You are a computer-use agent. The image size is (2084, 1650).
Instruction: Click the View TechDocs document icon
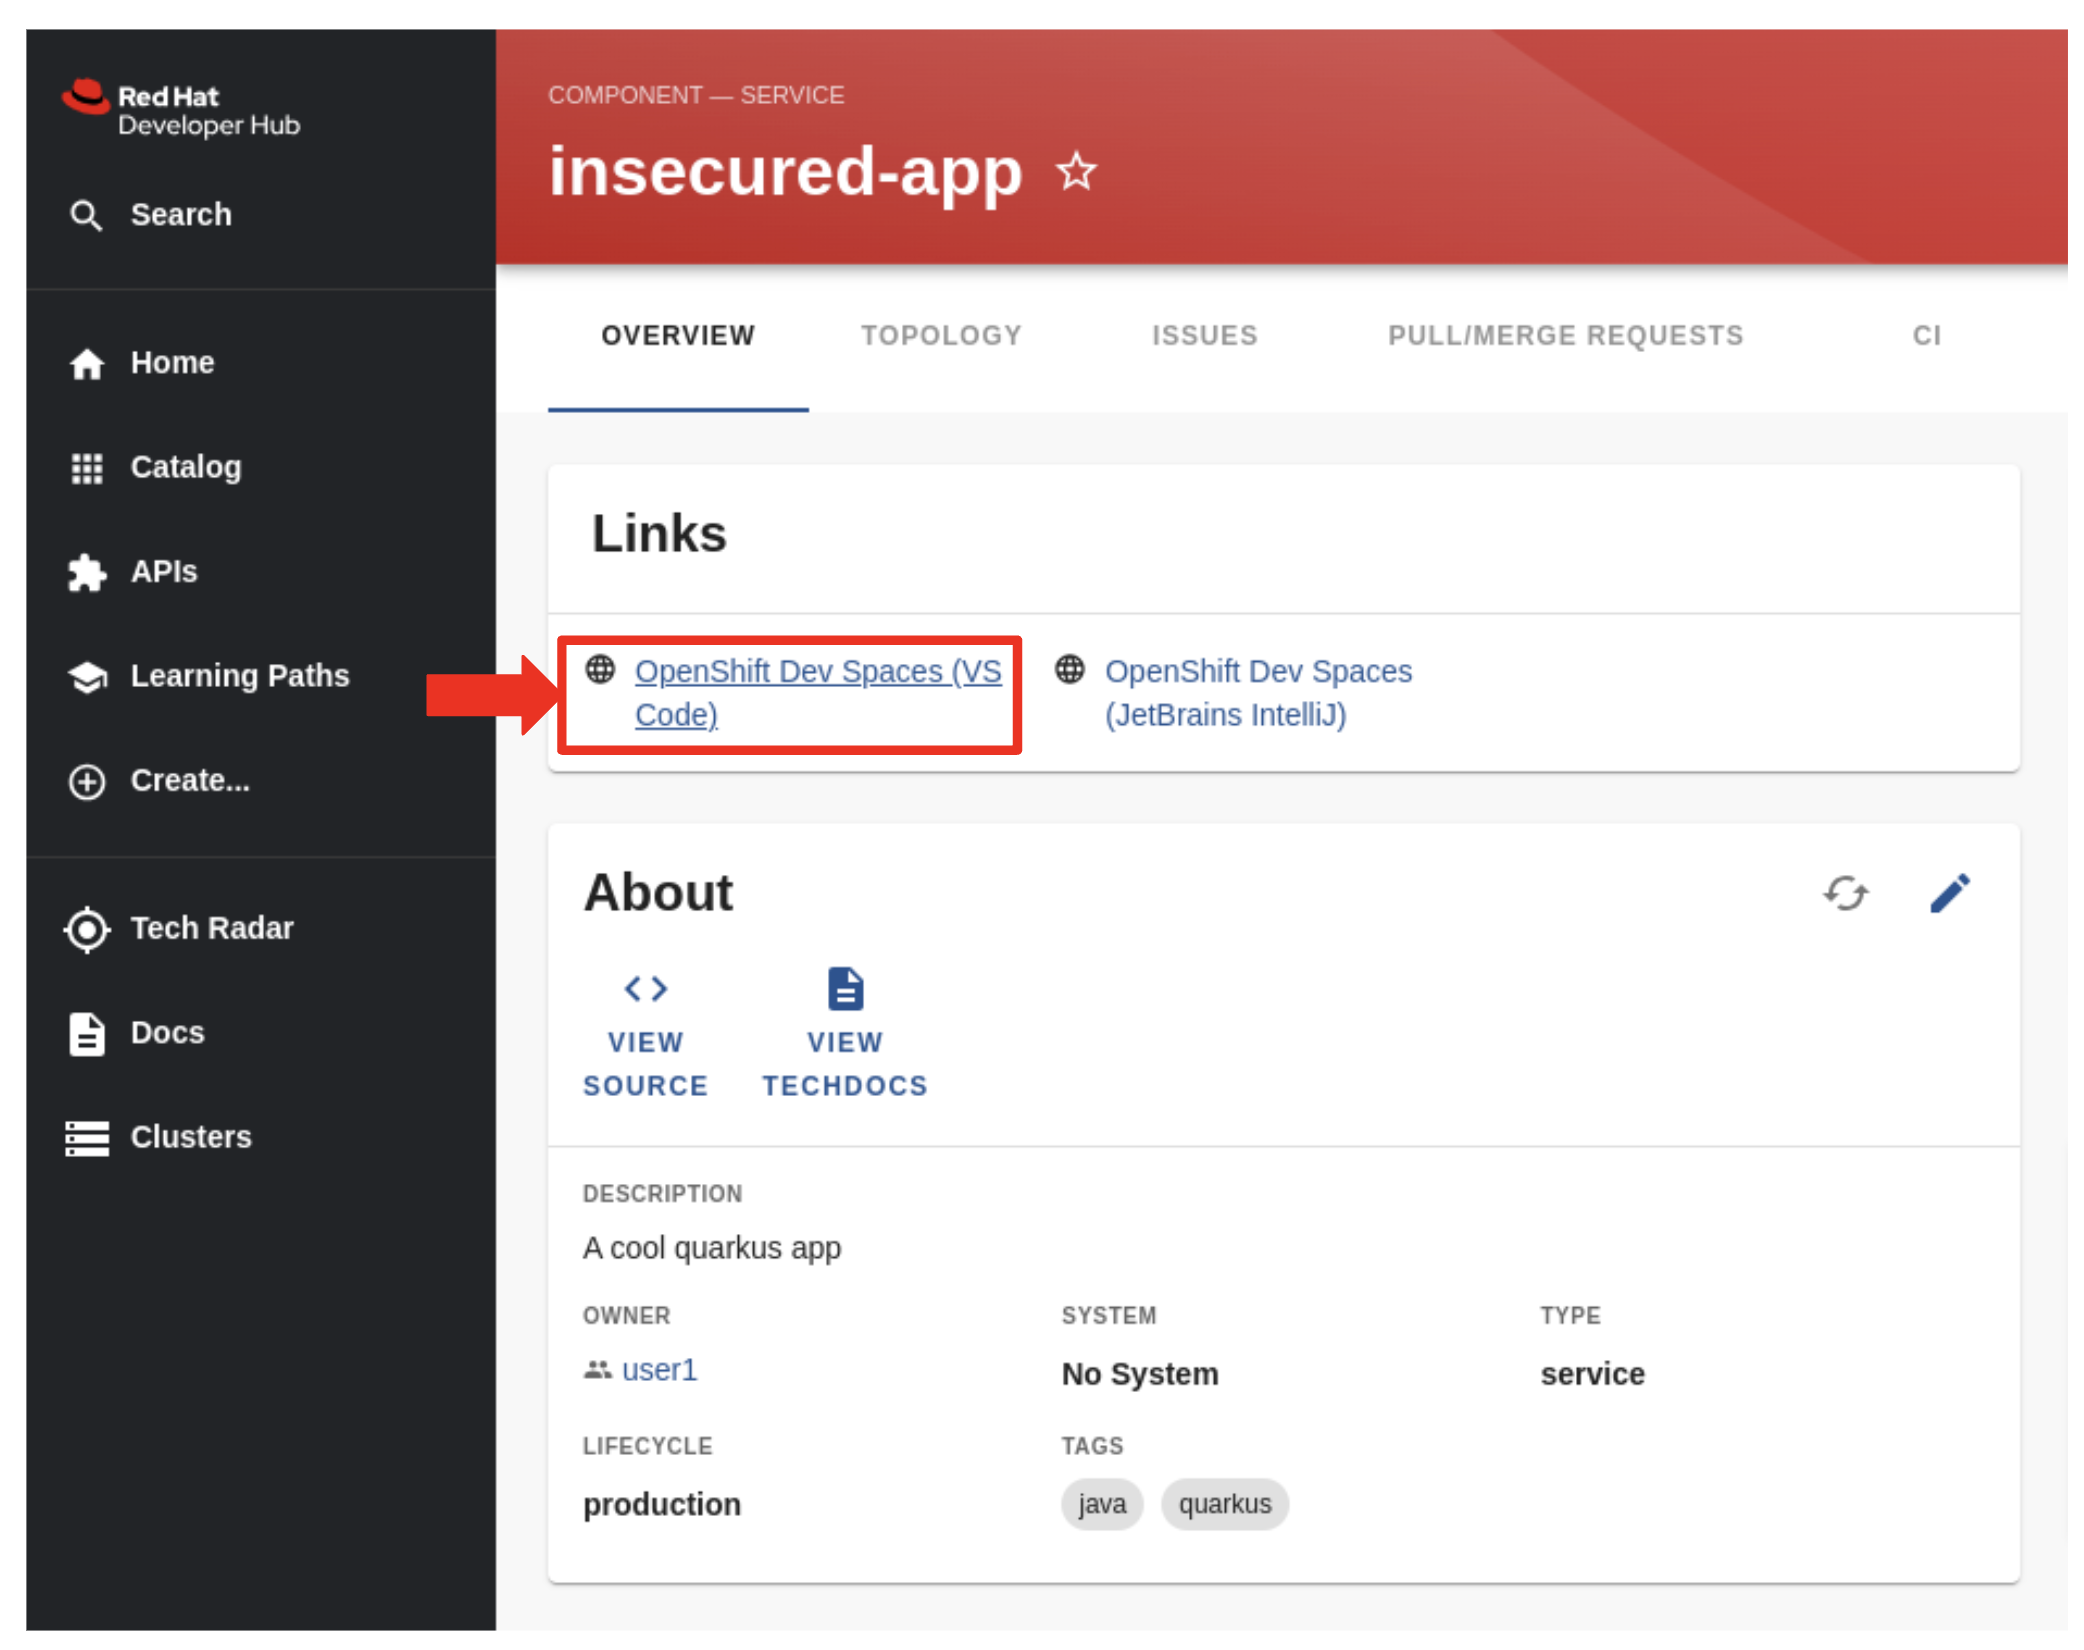(x=845, y=988)
